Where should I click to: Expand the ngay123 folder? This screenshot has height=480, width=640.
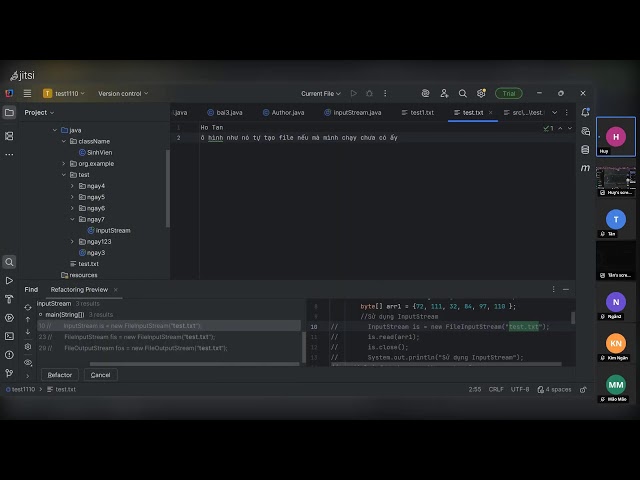point(72,242)
